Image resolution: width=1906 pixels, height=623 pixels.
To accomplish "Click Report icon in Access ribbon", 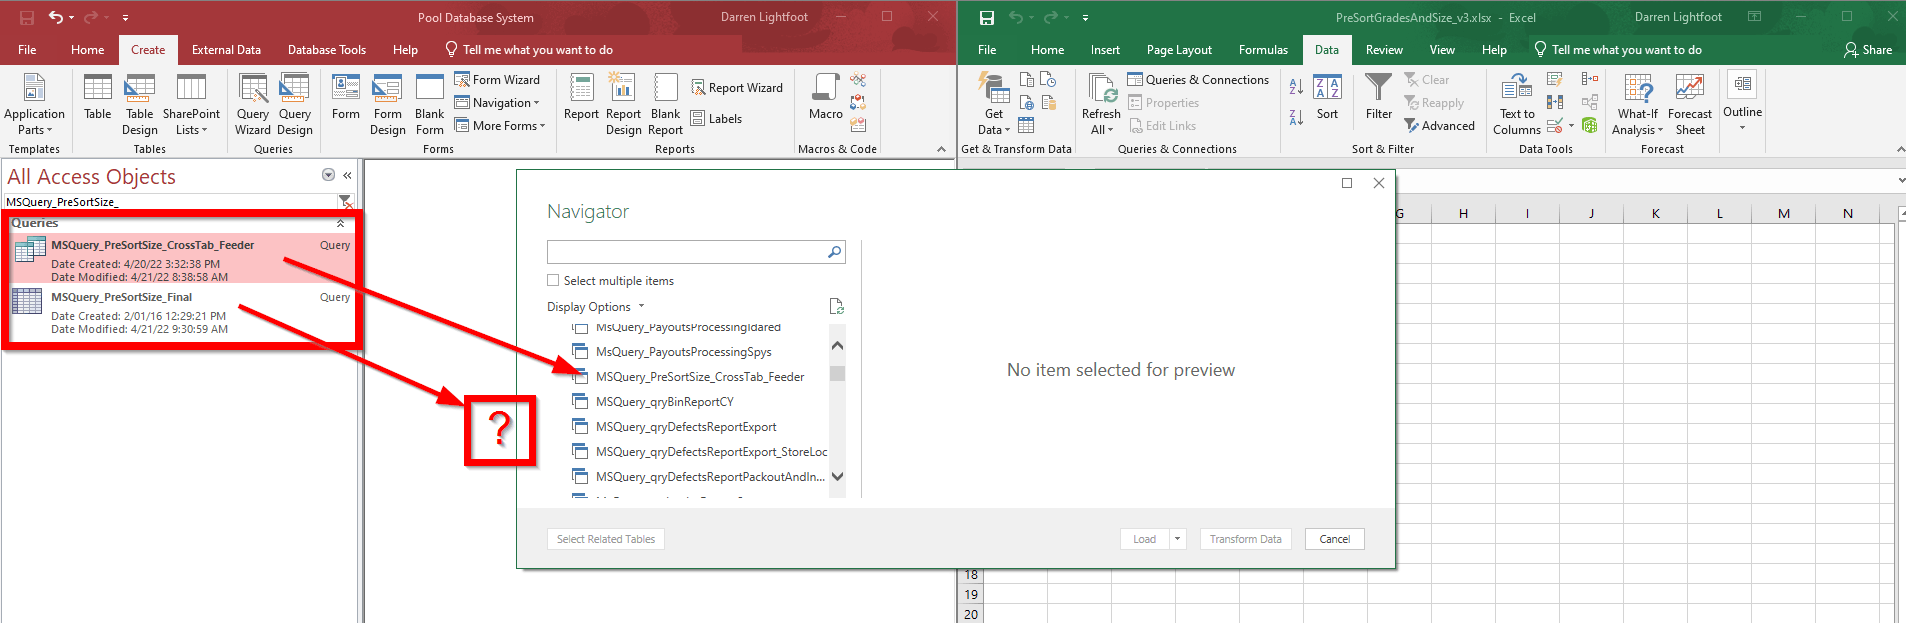I will 581,97.
